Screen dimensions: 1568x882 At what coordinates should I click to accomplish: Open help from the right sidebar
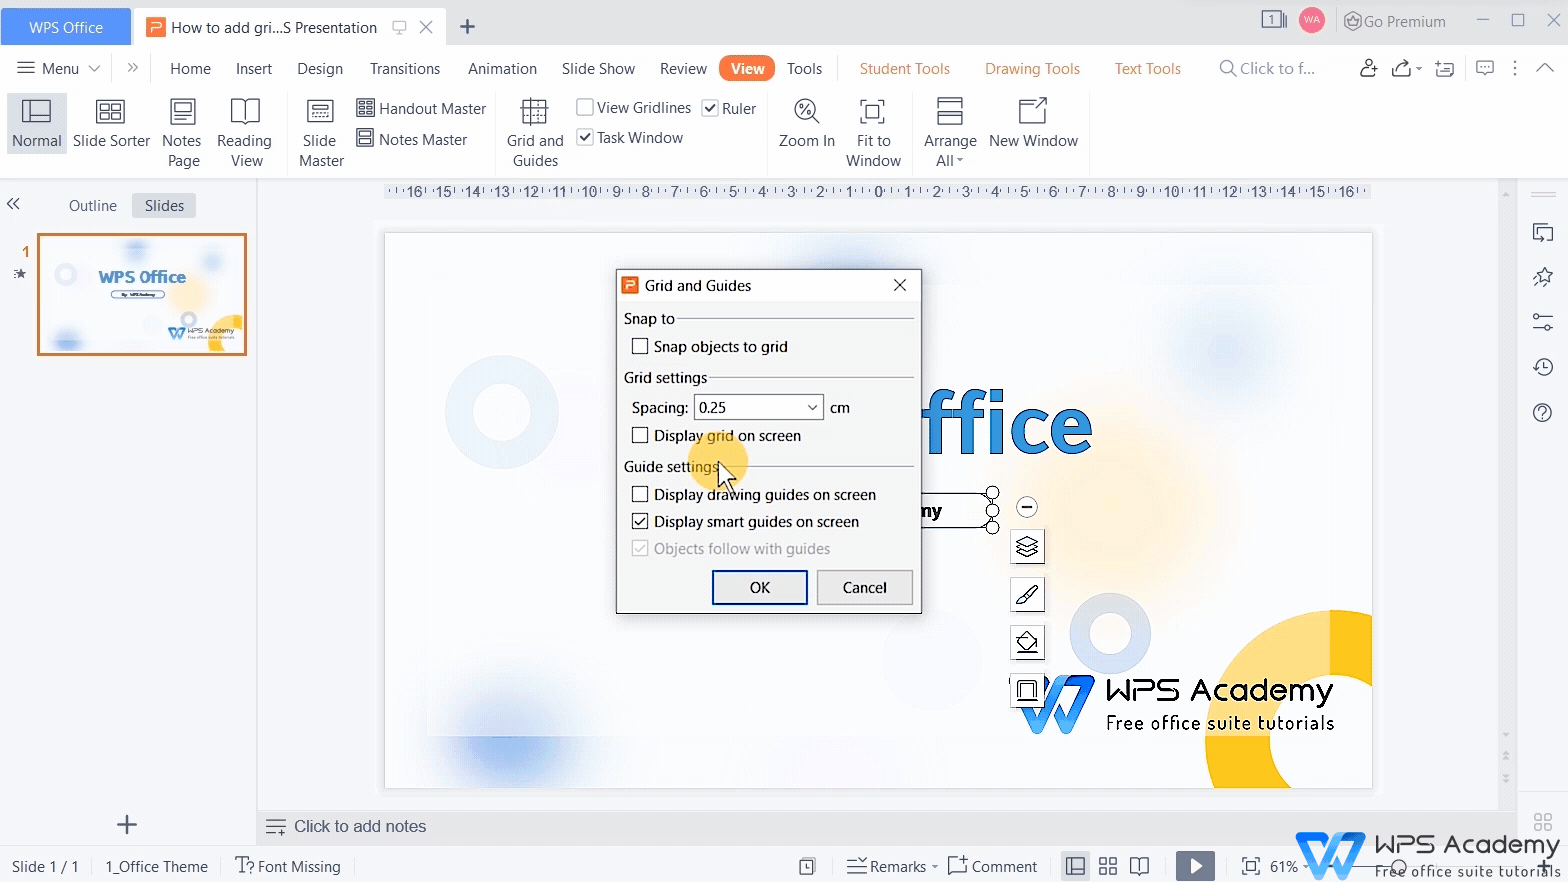click(1543, 413)
